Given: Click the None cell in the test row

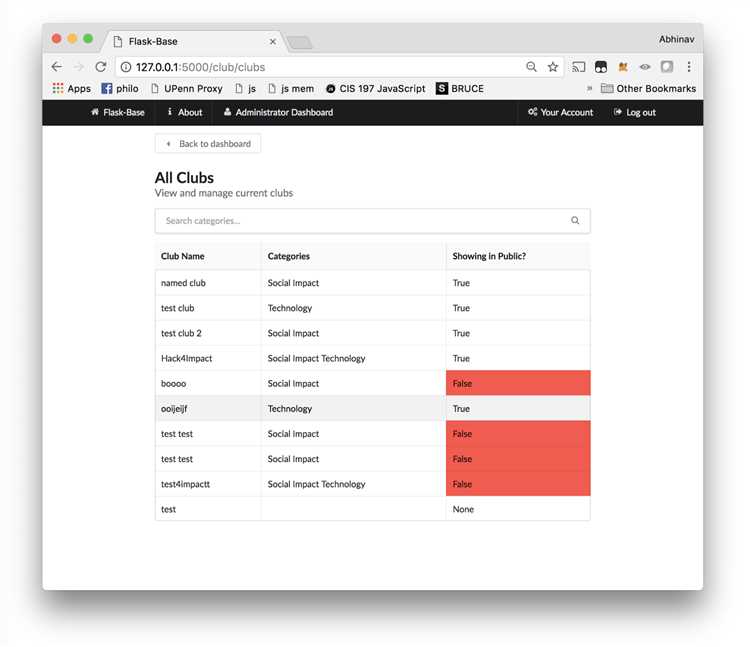Looking at the screenshot, I should 518,509.
